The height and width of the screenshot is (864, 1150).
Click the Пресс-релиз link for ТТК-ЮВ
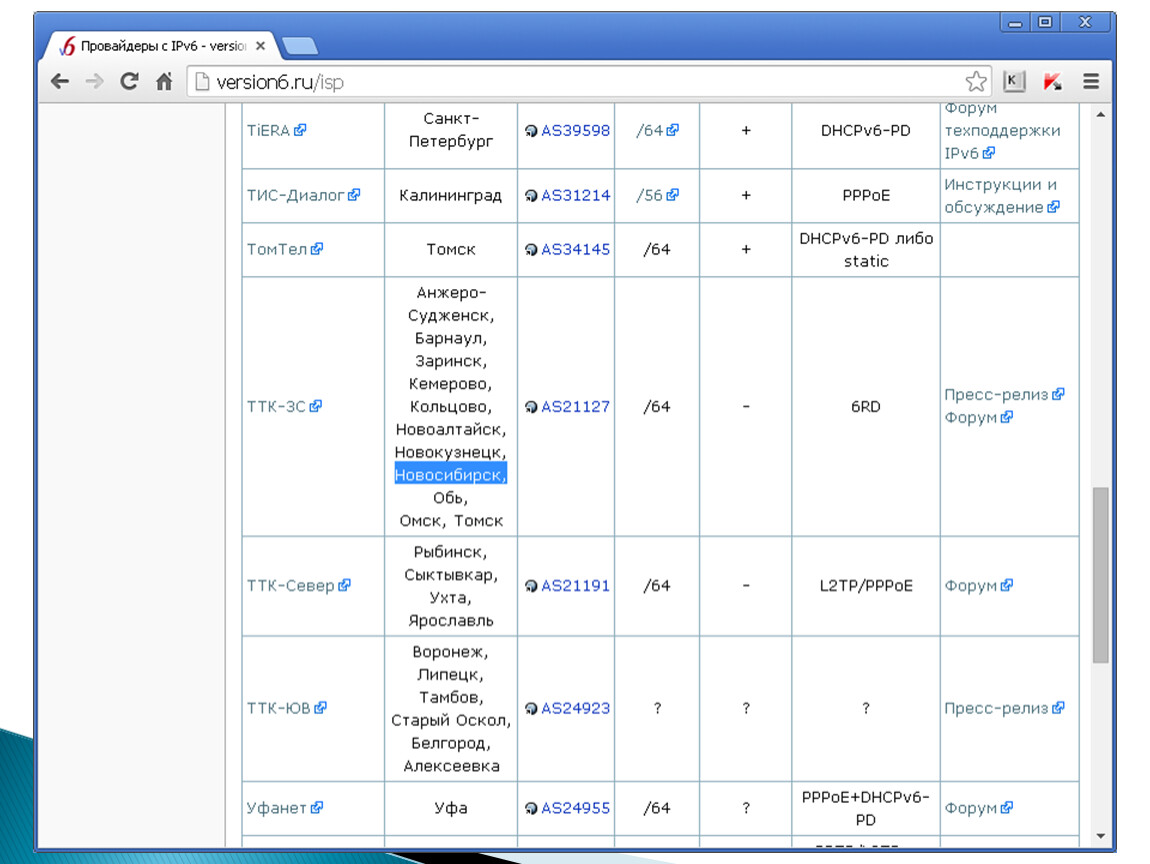[x=996, y=708]
